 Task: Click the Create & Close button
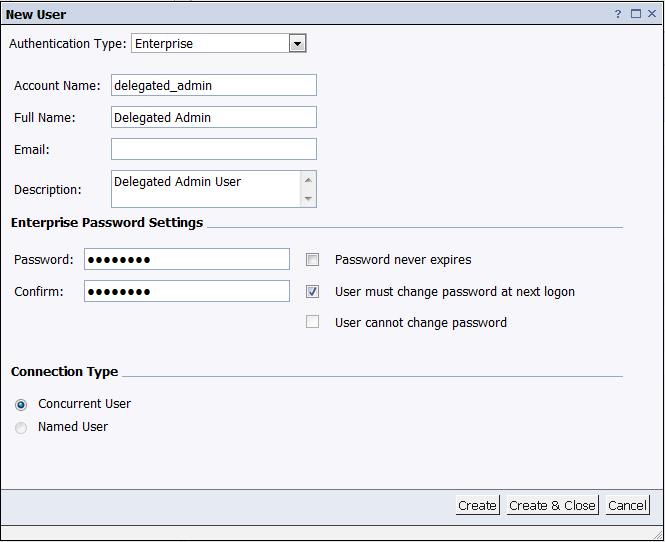click(552, 505)
